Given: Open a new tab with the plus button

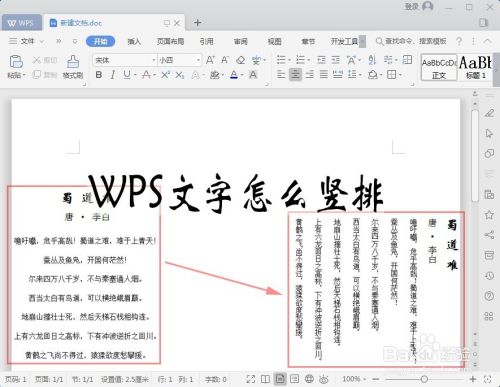Looking at the screenshot, I should [197, 22].
